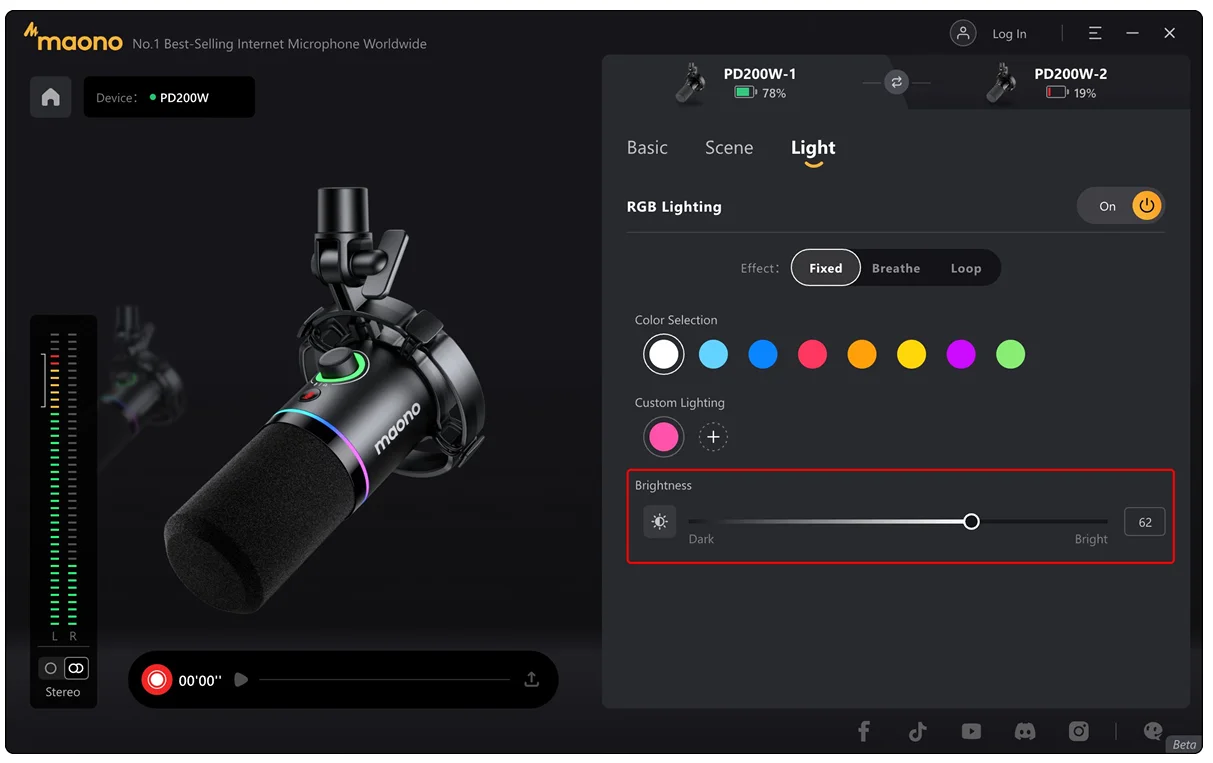Open the Instagram icon in the footer
1213x763 pixels.
coord(1079,731)
